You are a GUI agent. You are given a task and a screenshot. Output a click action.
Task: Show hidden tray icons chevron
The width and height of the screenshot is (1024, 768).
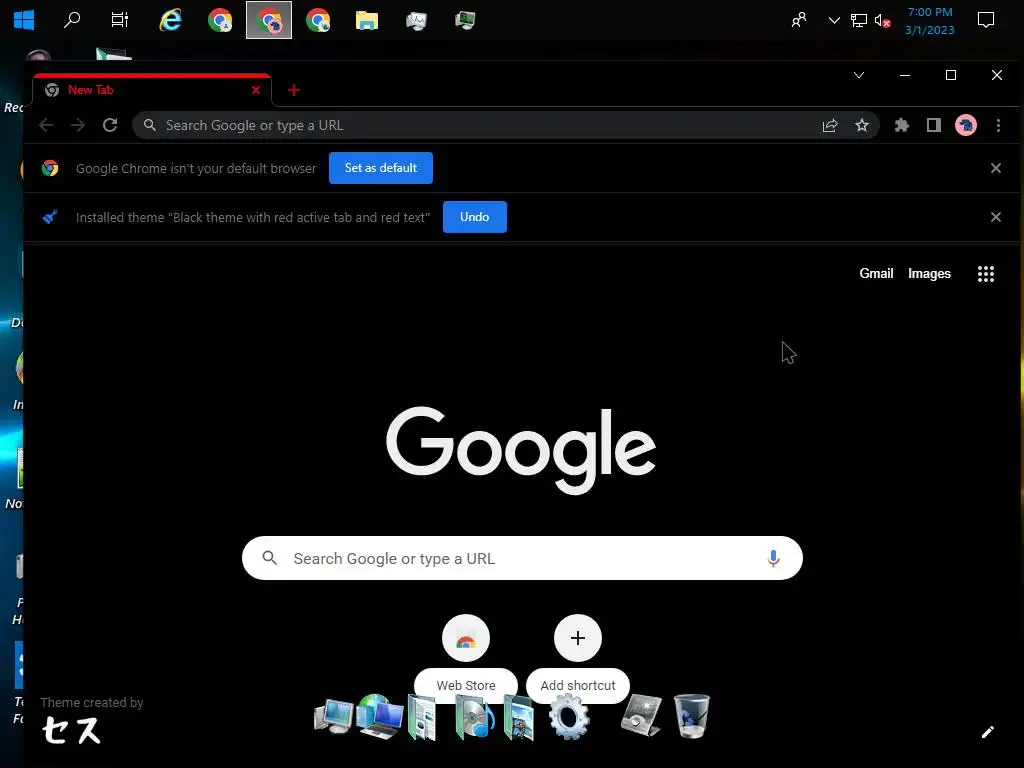(834, 21)
